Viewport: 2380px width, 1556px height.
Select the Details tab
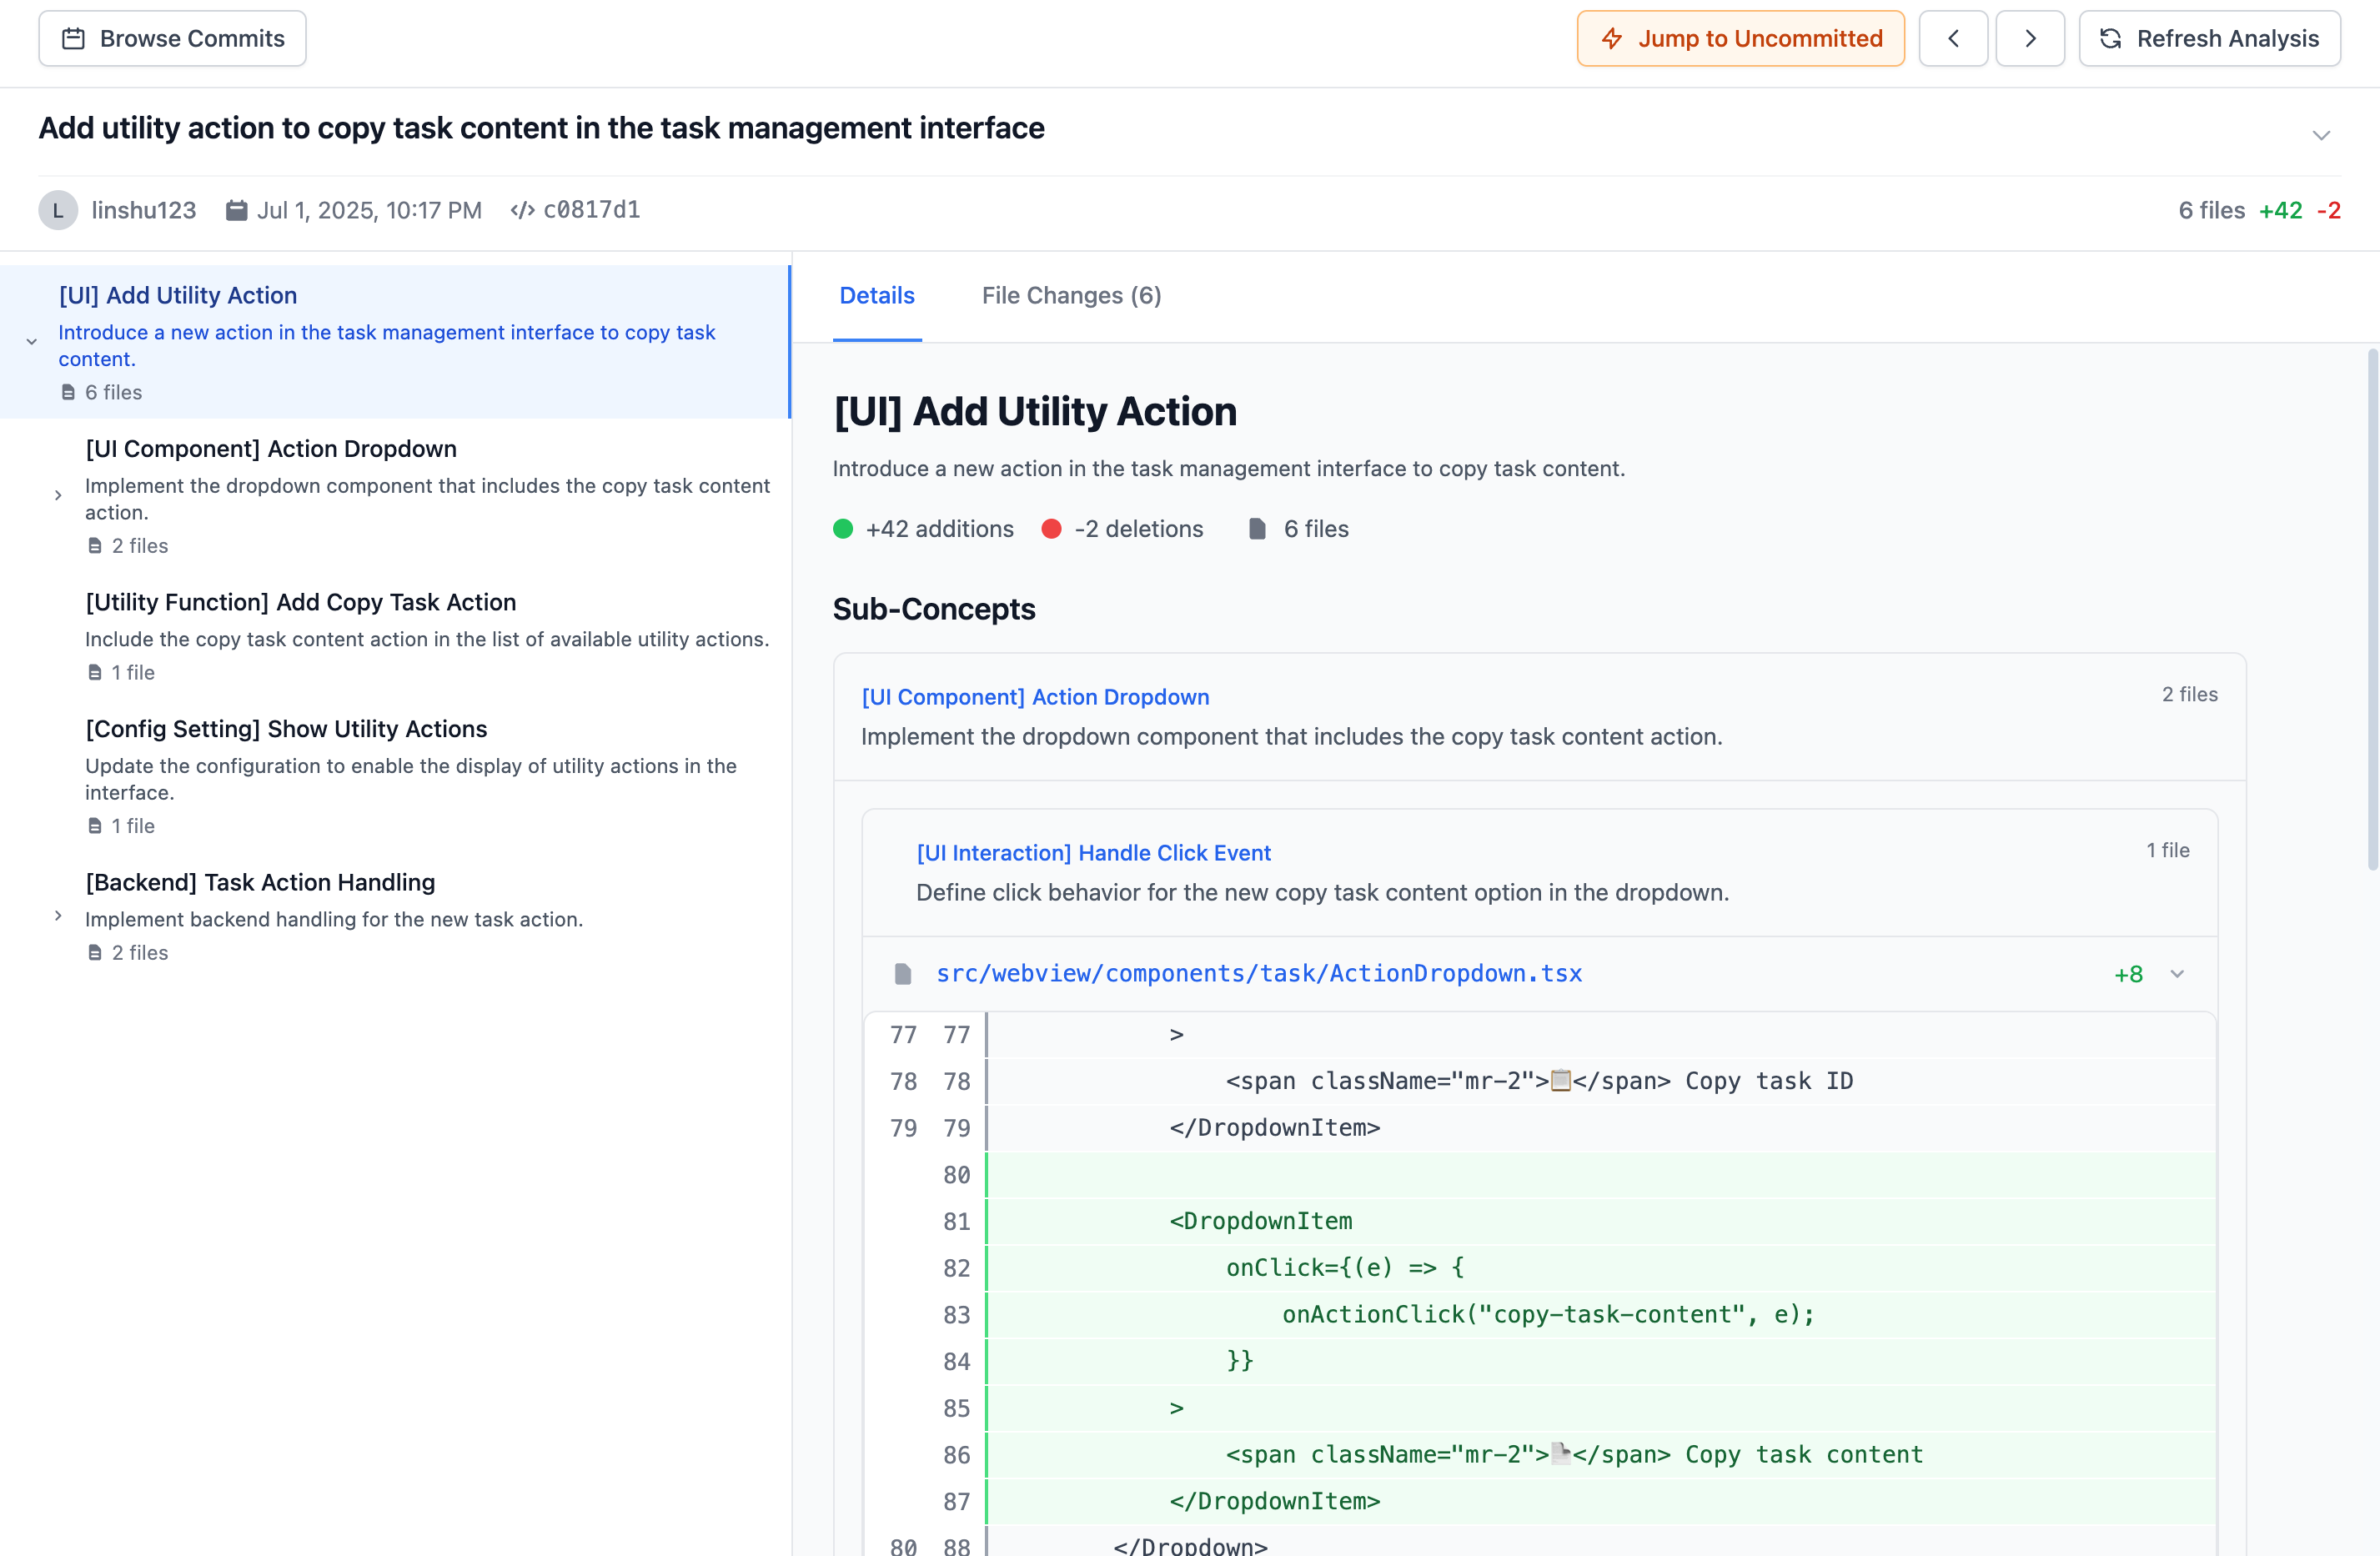click(x=876, y=296)
